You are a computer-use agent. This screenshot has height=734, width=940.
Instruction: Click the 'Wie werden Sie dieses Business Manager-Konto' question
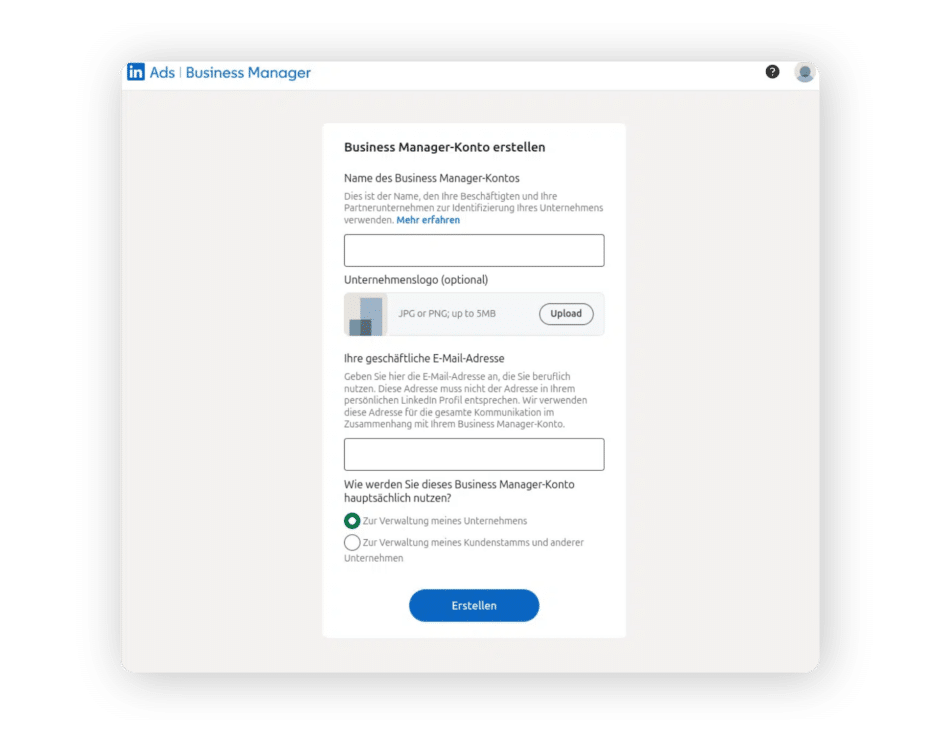point(459,491)
